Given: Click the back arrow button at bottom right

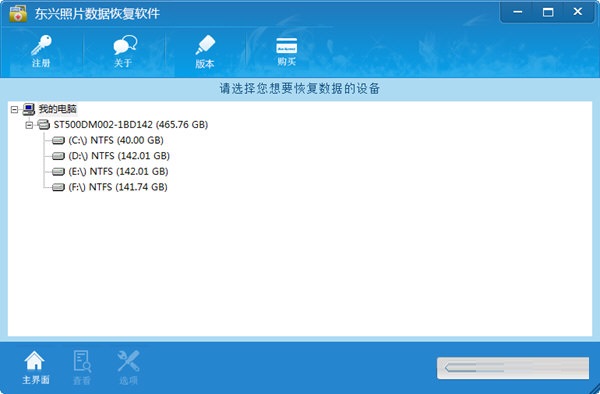Looking at the screenshot, I should [513, 368].
